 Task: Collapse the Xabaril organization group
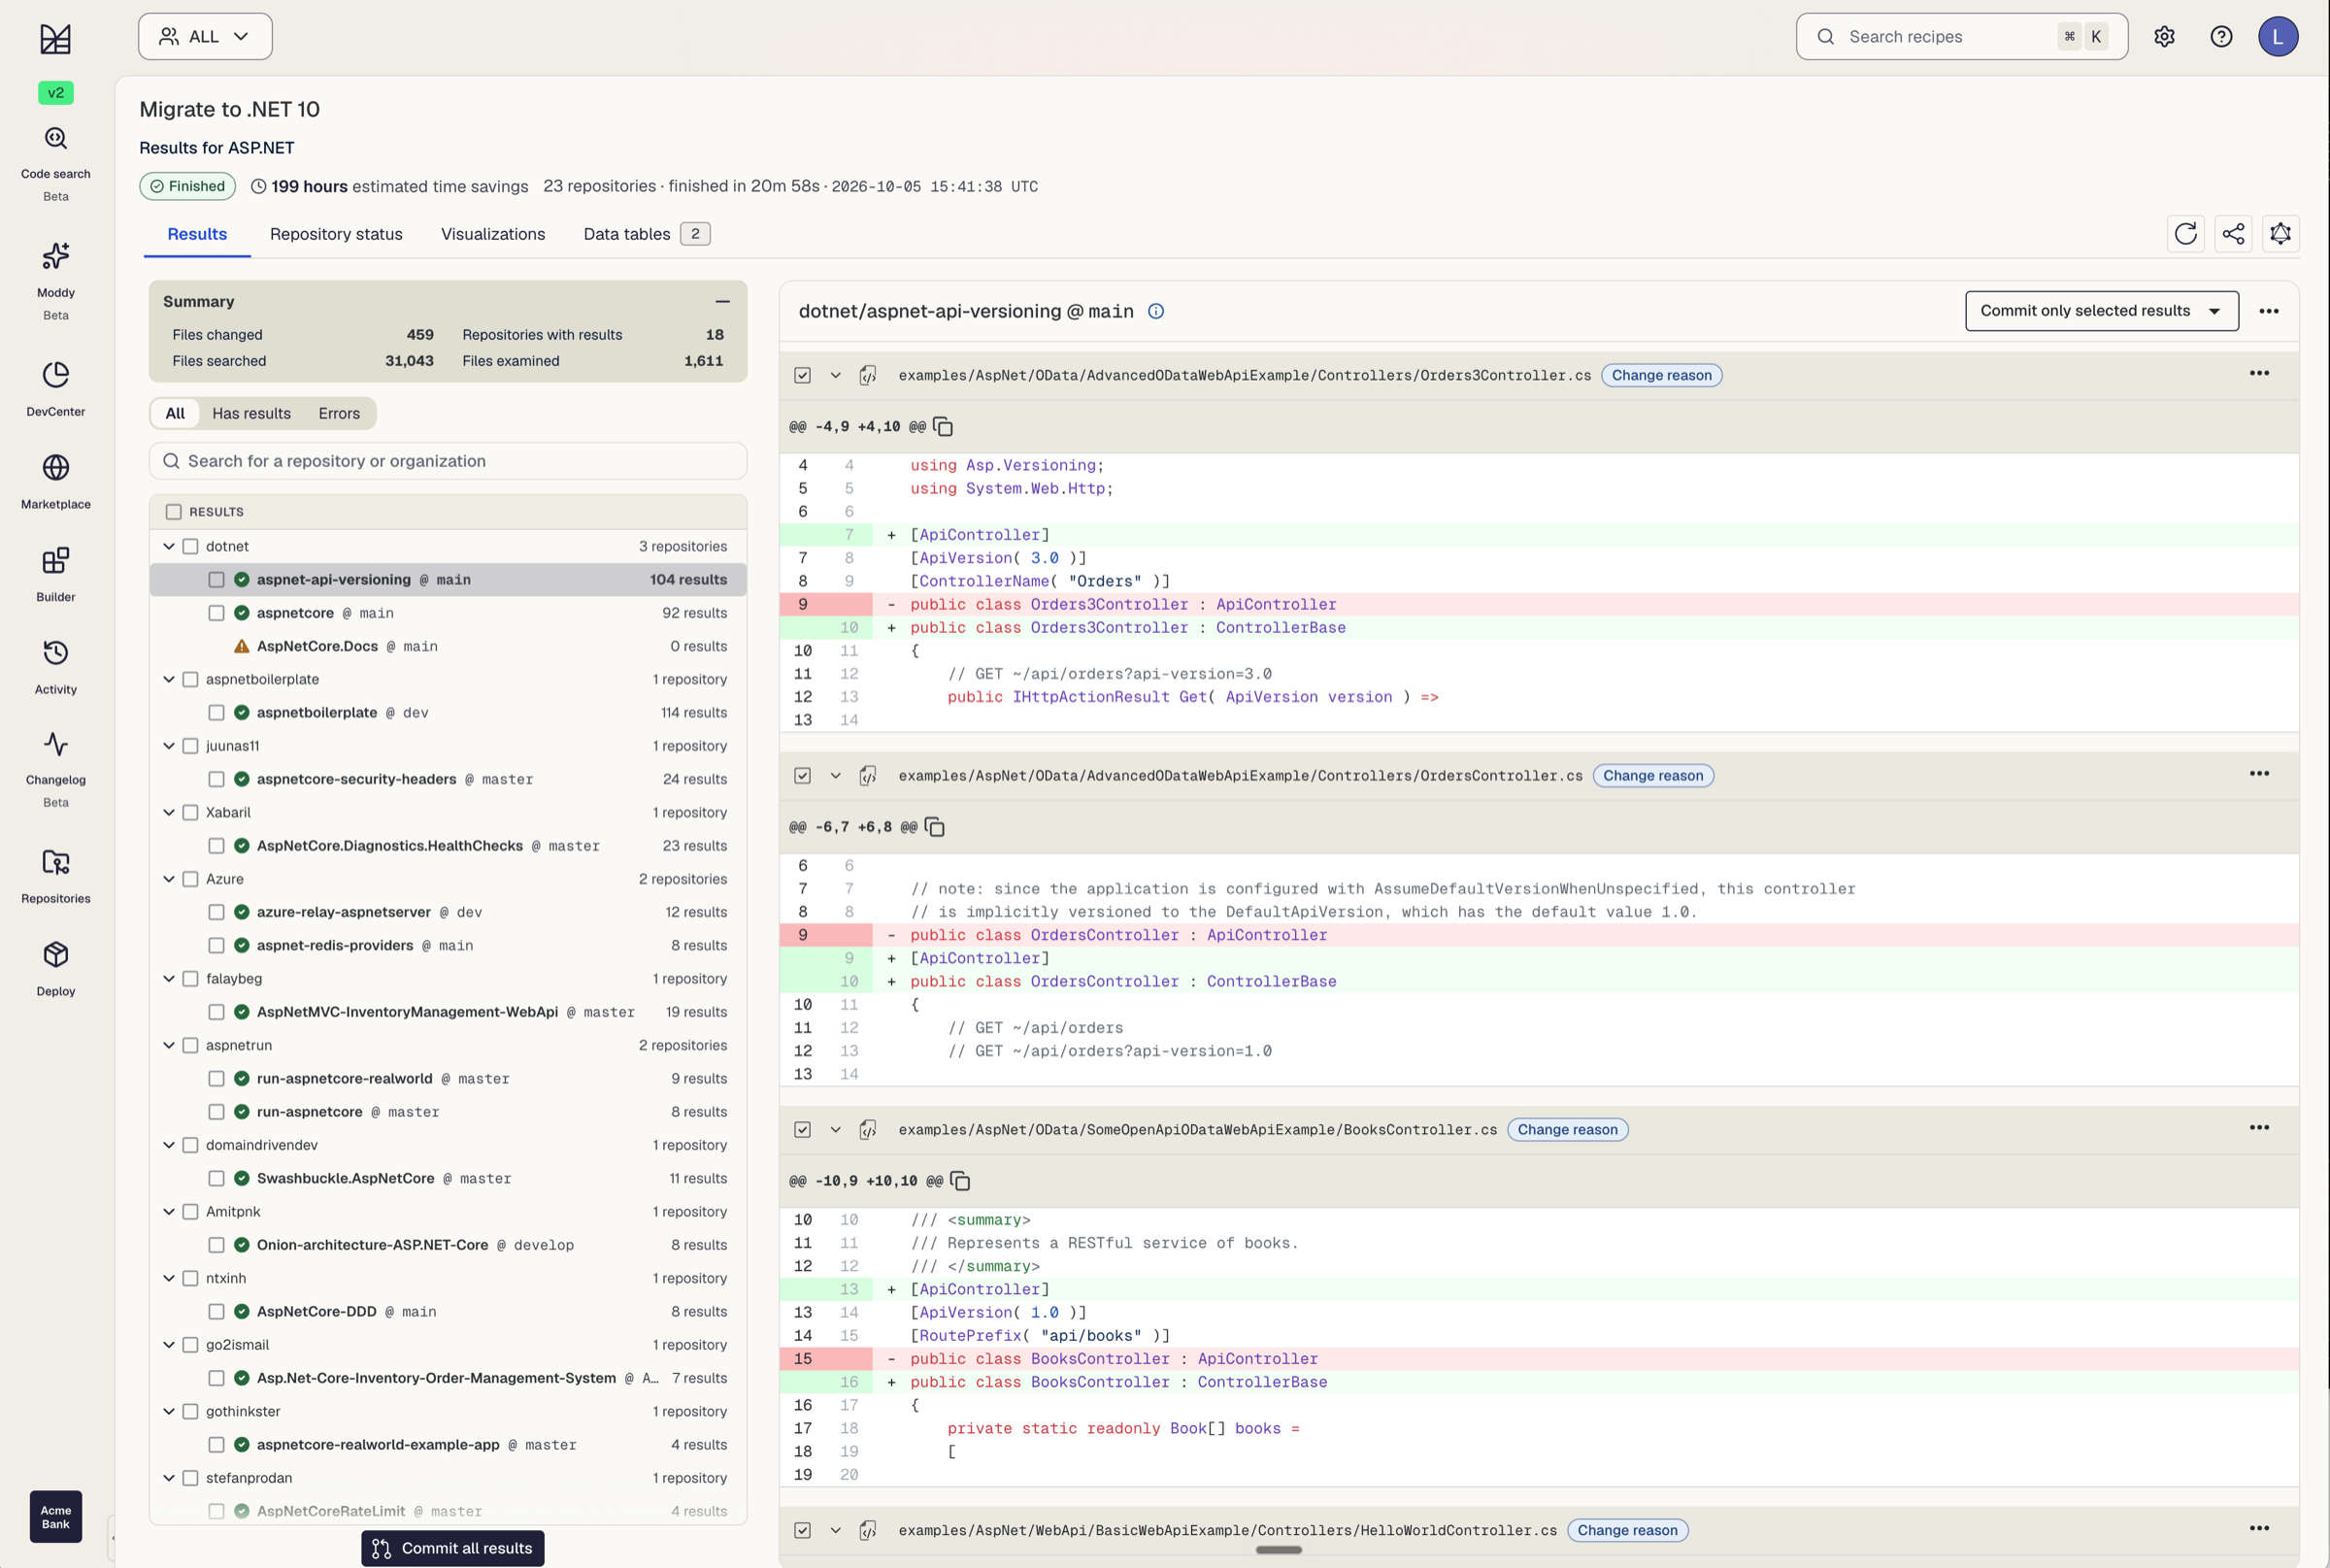tap(169, 813)
